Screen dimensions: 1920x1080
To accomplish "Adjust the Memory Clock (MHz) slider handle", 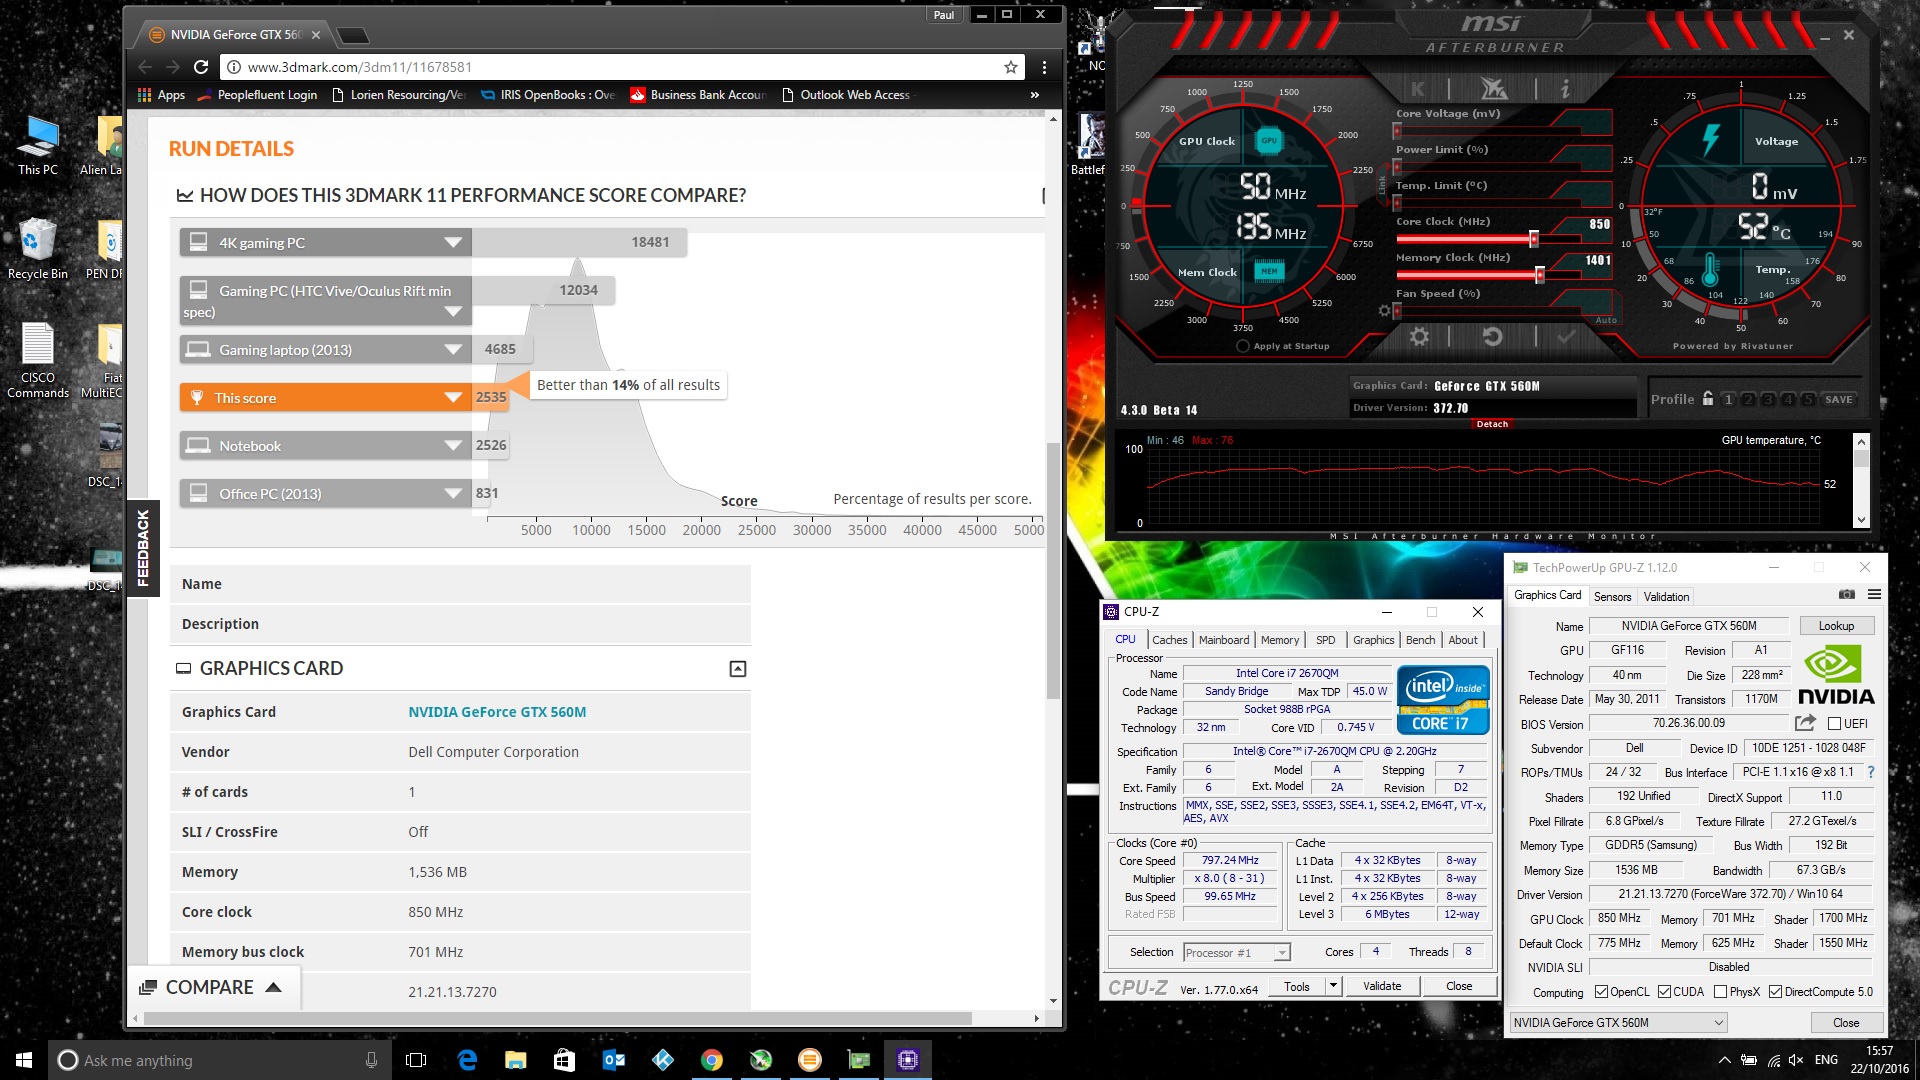I will [1540, 275].
